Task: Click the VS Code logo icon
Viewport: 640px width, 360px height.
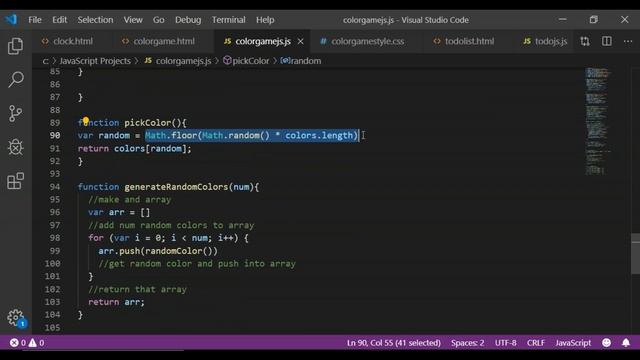Action: point(11,20)
